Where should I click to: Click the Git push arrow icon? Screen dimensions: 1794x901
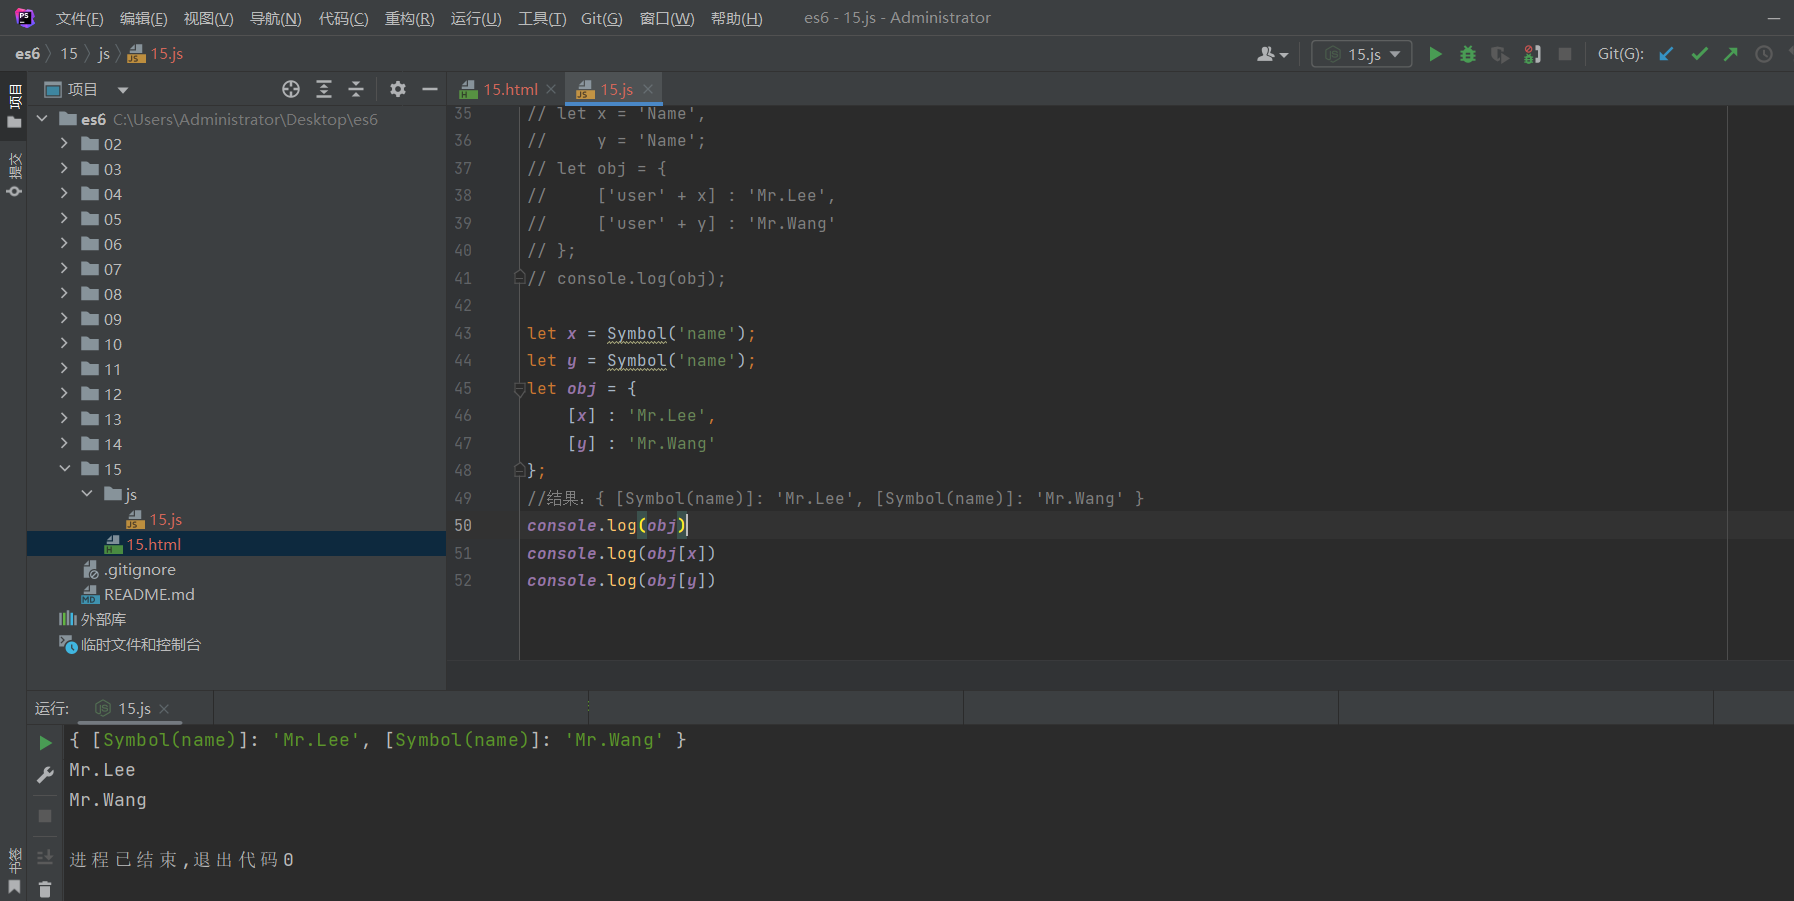pyautogui.click(x=1731, y=54)
